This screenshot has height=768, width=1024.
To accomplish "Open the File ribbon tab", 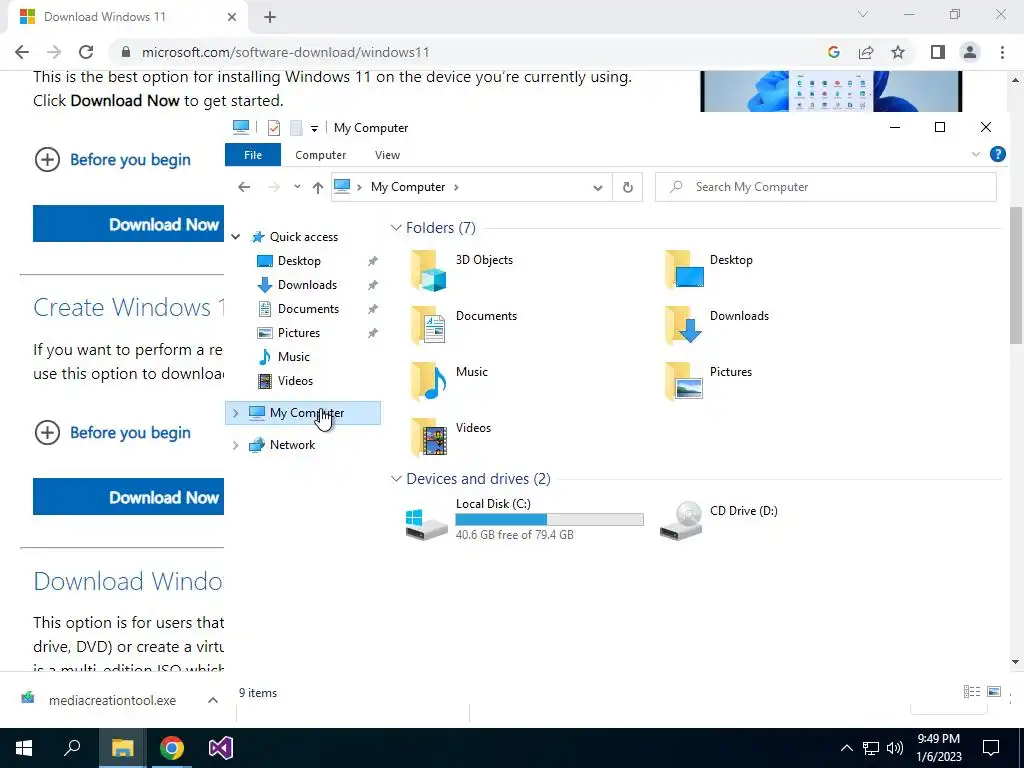I will [x=253, y=155].
